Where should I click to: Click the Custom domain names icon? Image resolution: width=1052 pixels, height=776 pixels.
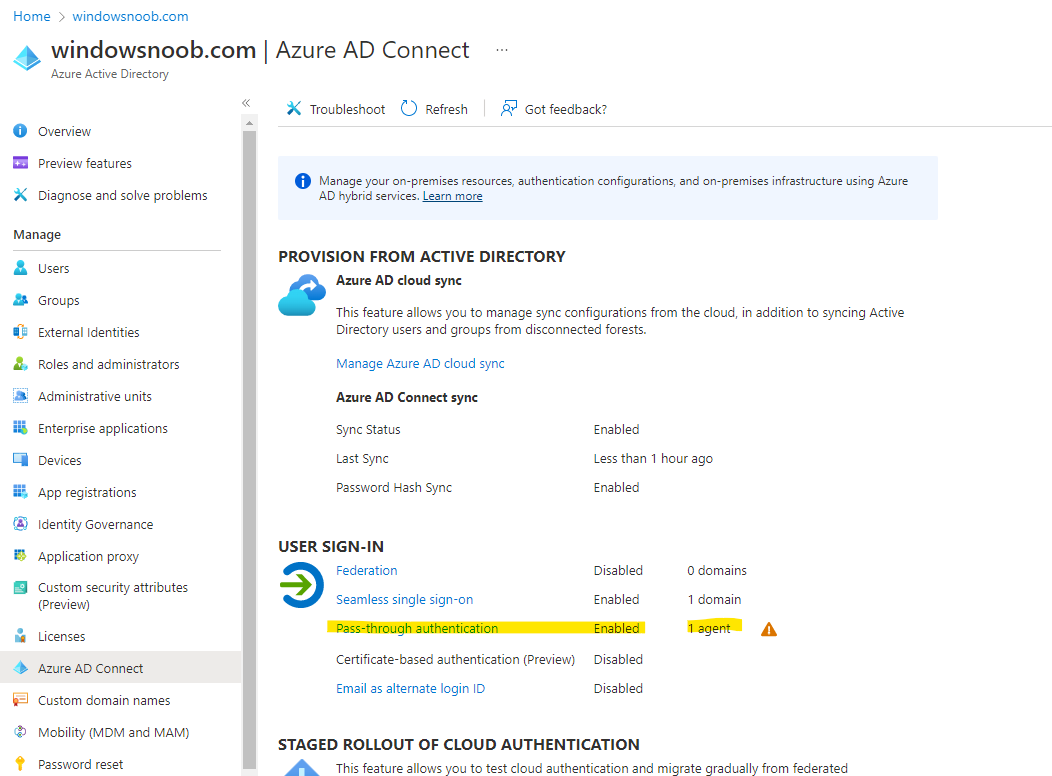pyautogui.click(x=20, y=700)
